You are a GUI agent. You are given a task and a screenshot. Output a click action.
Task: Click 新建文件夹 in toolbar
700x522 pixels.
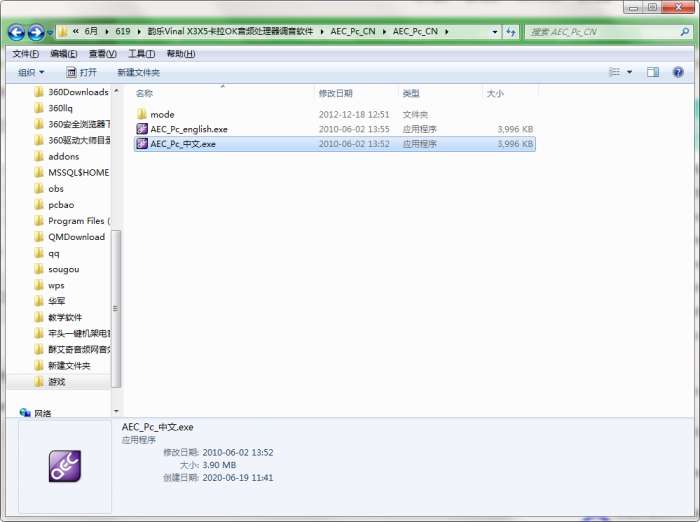click(x=138, y=72)
